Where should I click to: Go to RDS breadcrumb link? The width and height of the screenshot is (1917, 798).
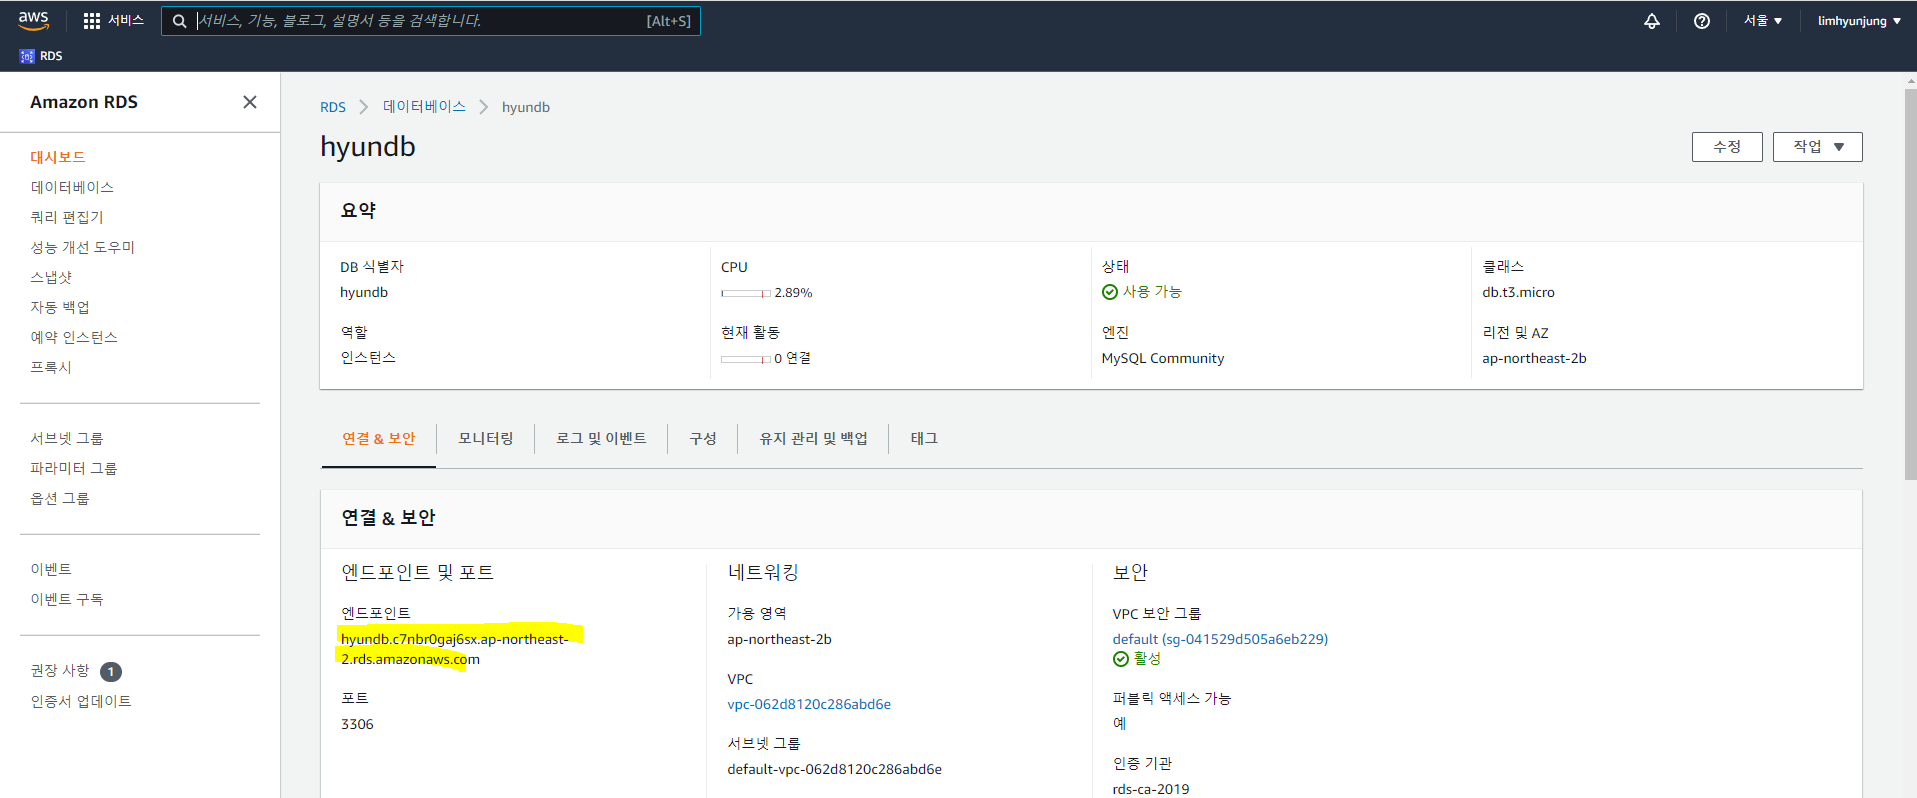(x=333, y=107)
